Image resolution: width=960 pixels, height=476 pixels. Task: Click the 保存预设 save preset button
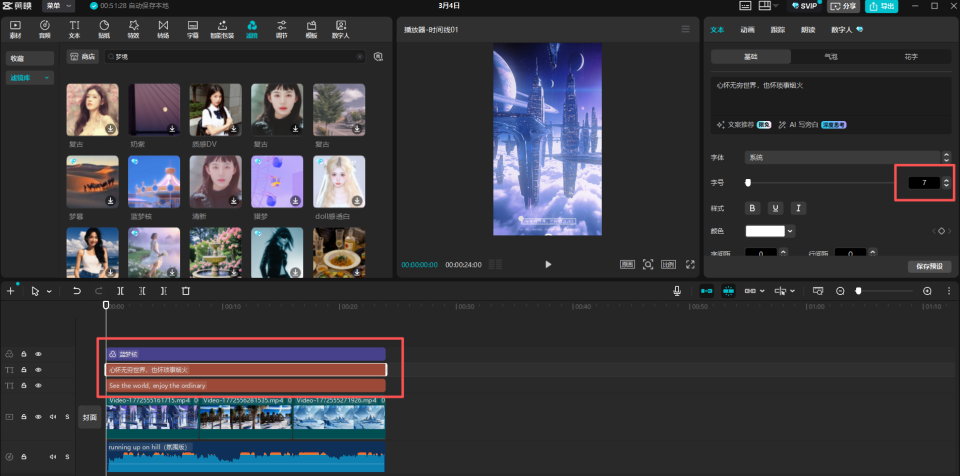pos(929,266)
